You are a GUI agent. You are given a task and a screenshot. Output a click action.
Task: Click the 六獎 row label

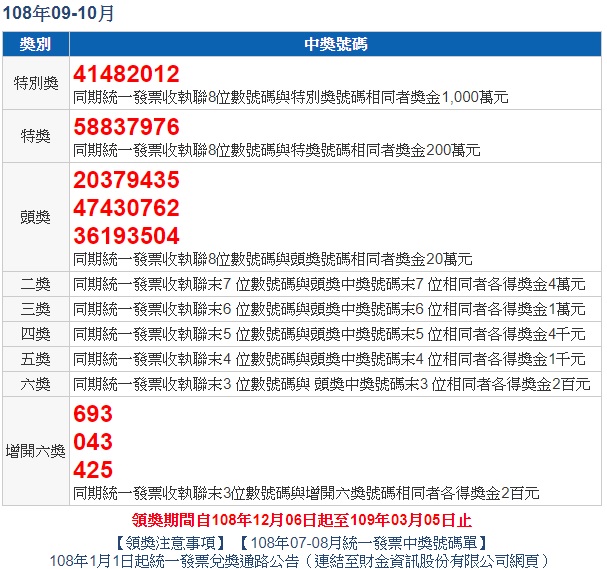point(36,383)
